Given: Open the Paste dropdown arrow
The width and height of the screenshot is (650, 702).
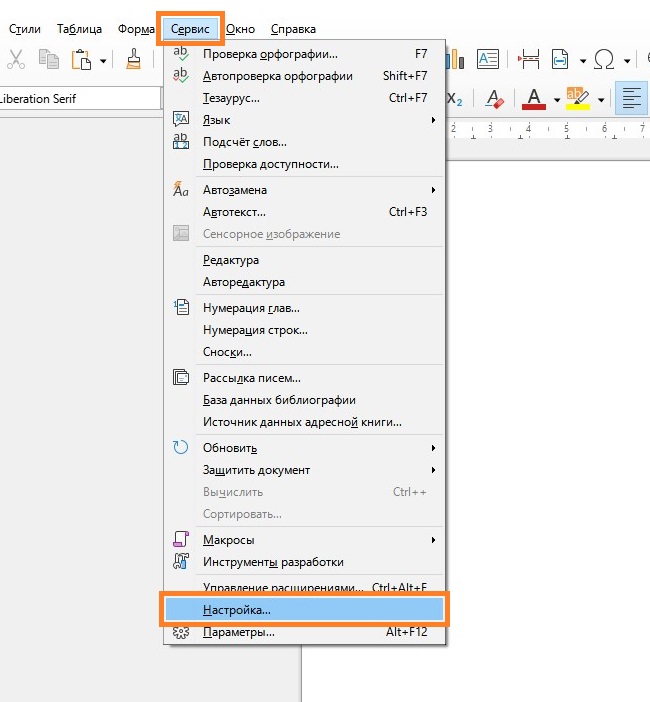Looking at the screenshot, I should (103, 61).
